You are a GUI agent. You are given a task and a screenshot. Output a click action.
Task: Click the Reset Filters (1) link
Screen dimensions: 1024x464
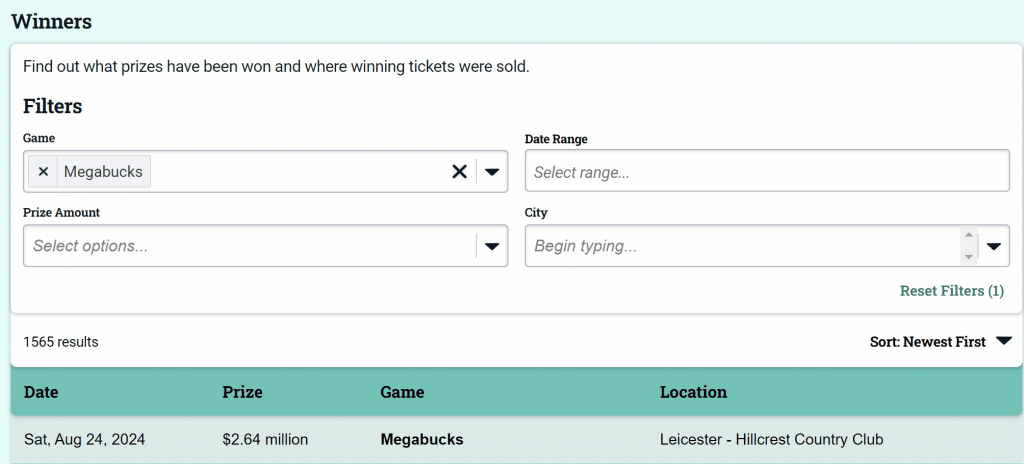click(x=951, y=291)
